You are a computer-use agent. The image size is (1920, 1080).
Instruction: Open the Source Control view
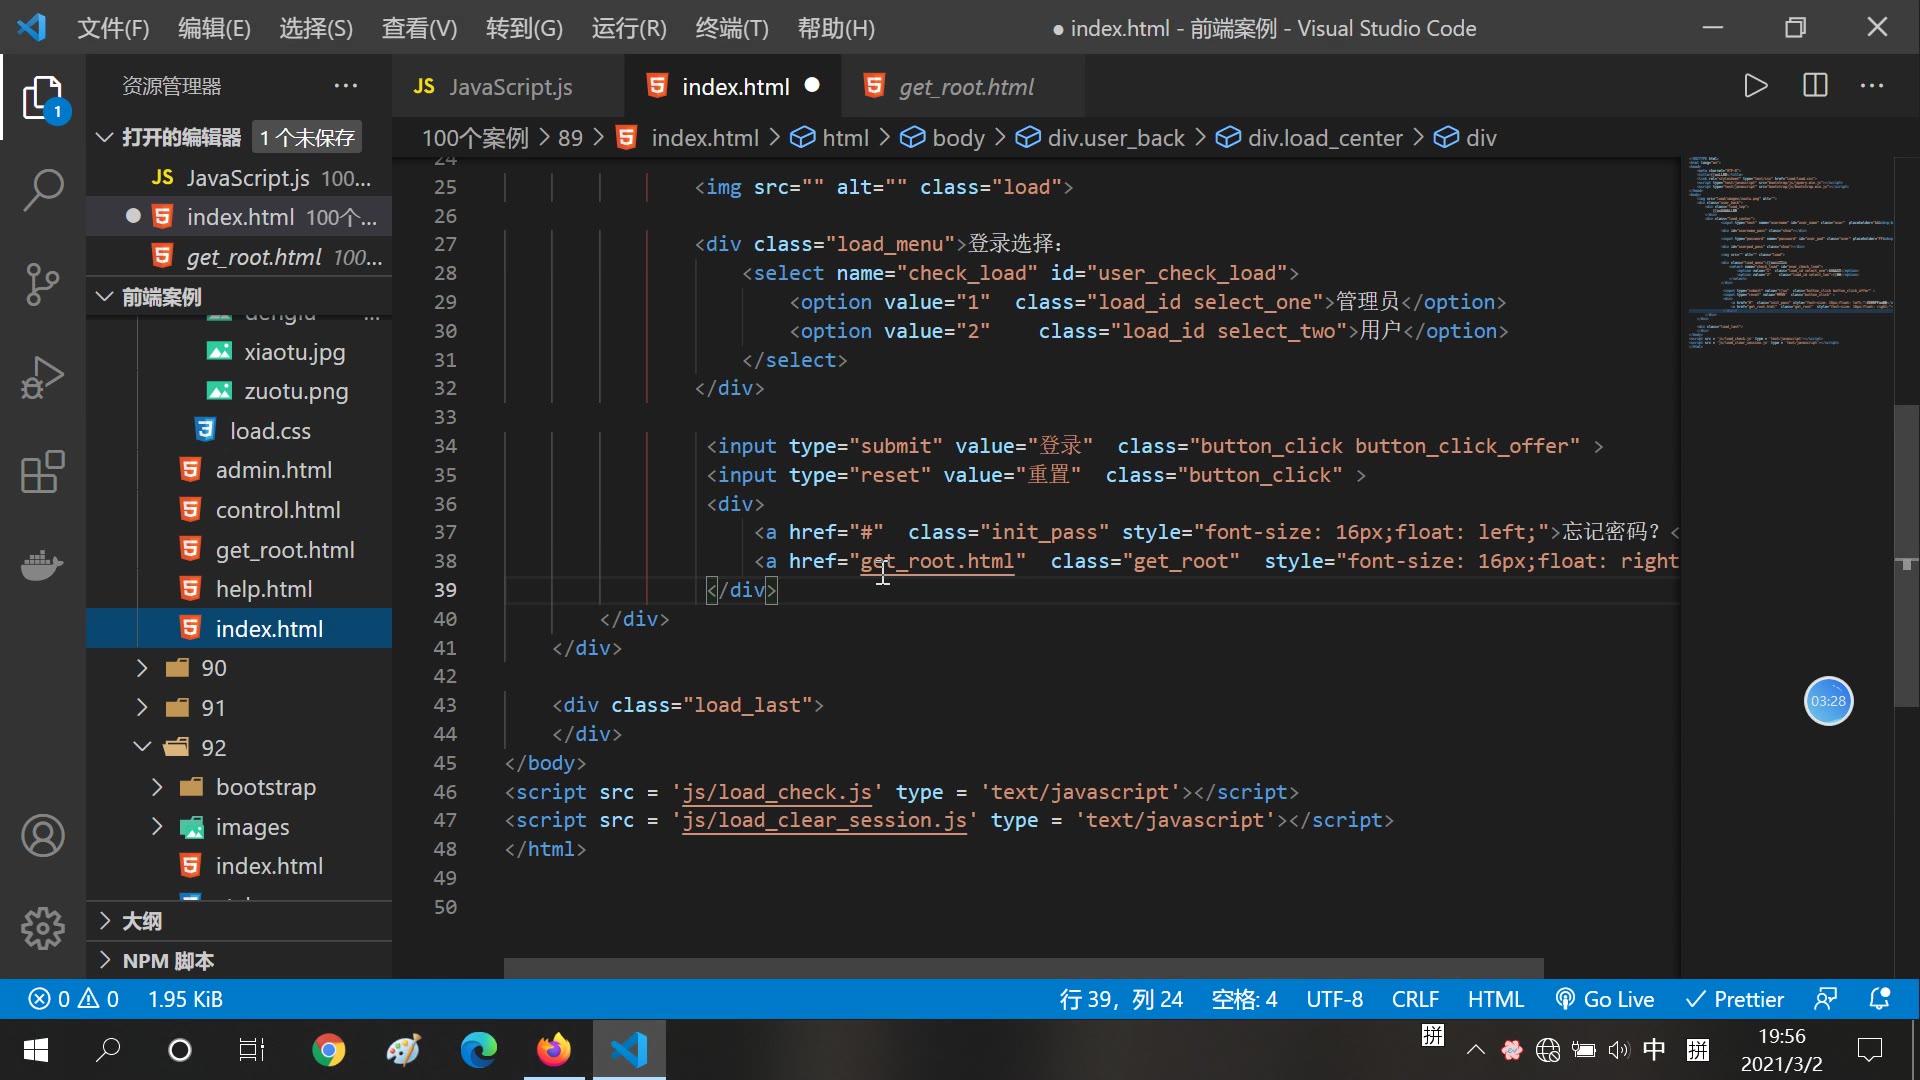[x=42, y=284]
